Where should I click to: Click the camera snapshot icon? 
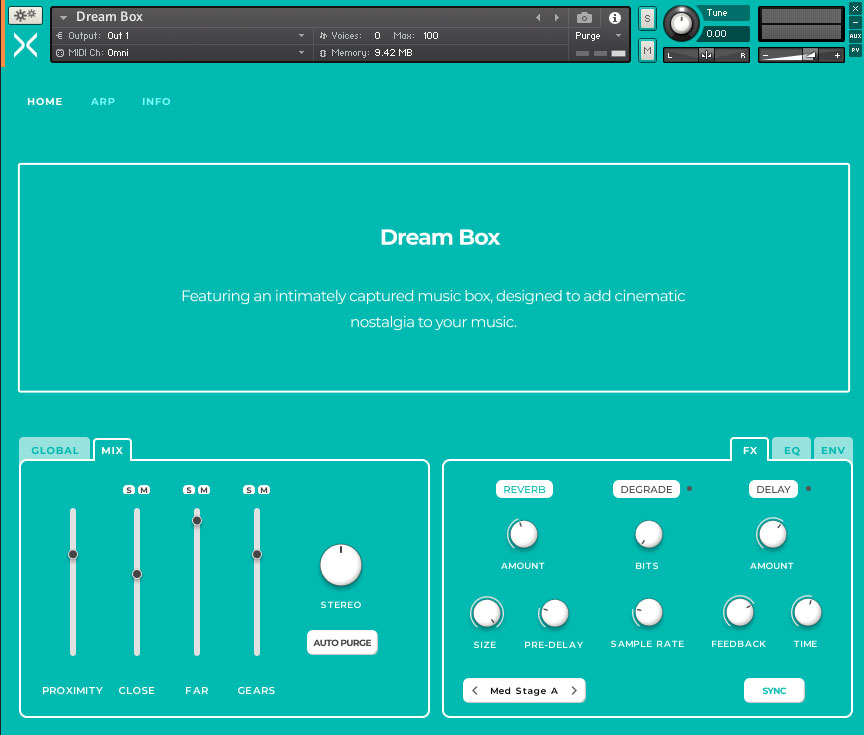(584, 18)
